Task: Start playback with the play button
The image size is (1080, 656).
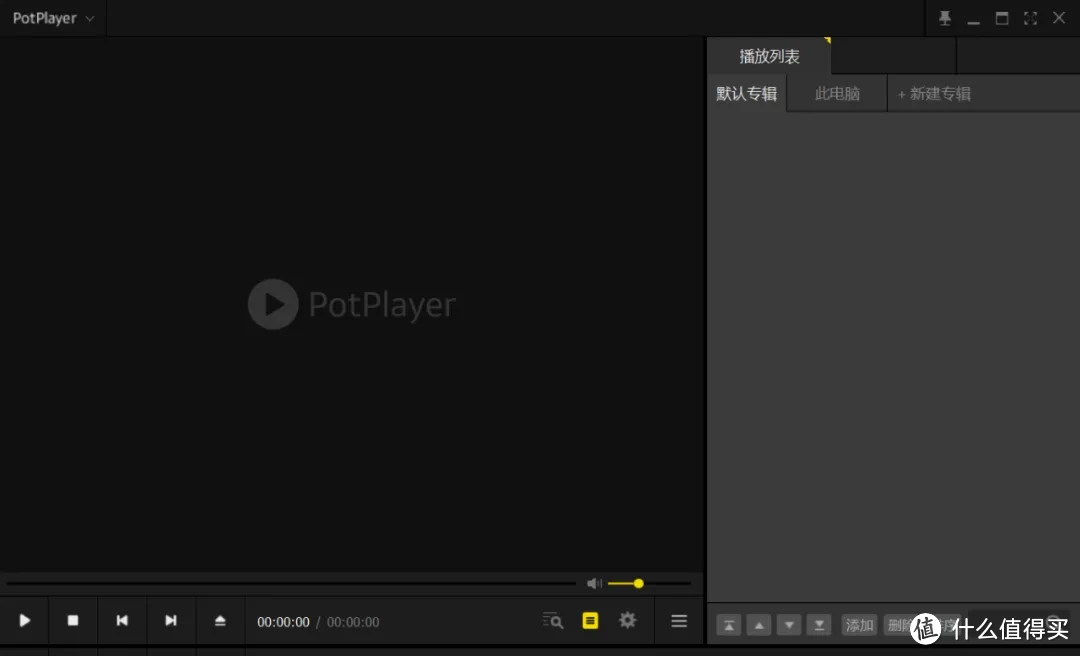Action: (25, 621)
